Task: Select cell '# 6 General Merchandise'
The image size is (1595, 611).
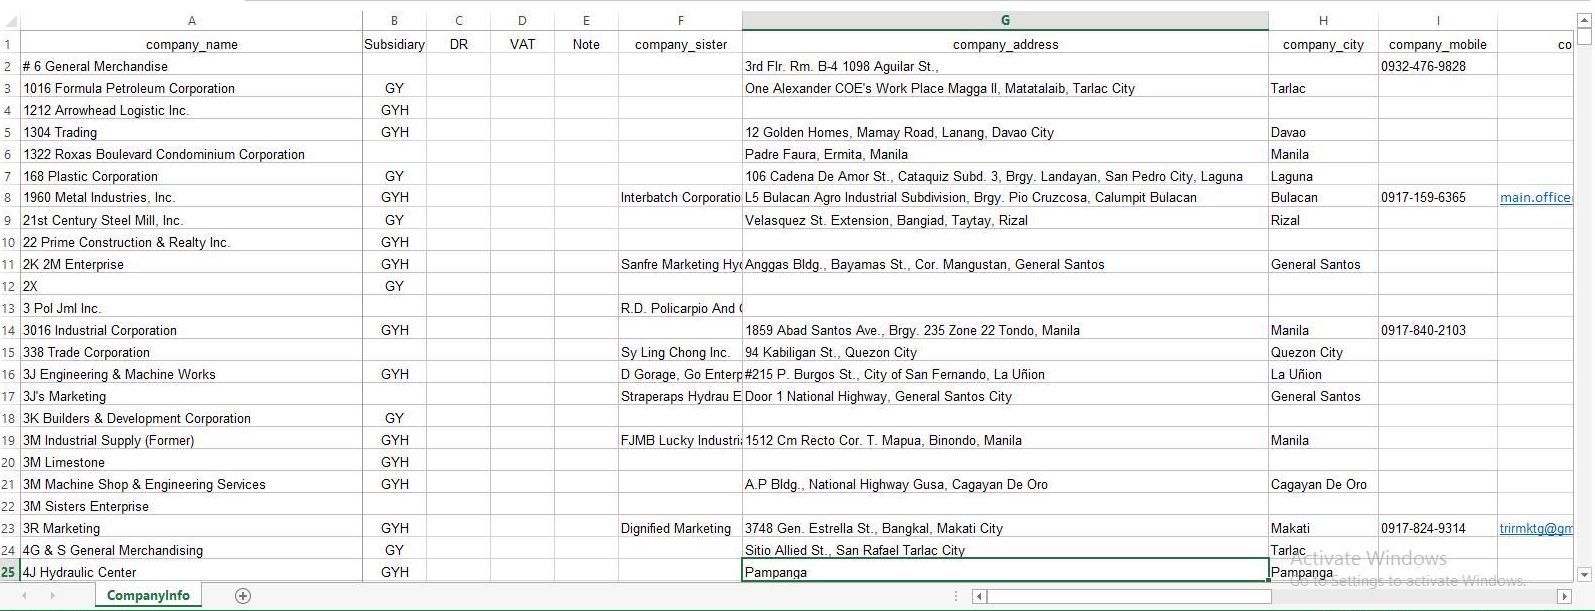Action: (191, 66)
